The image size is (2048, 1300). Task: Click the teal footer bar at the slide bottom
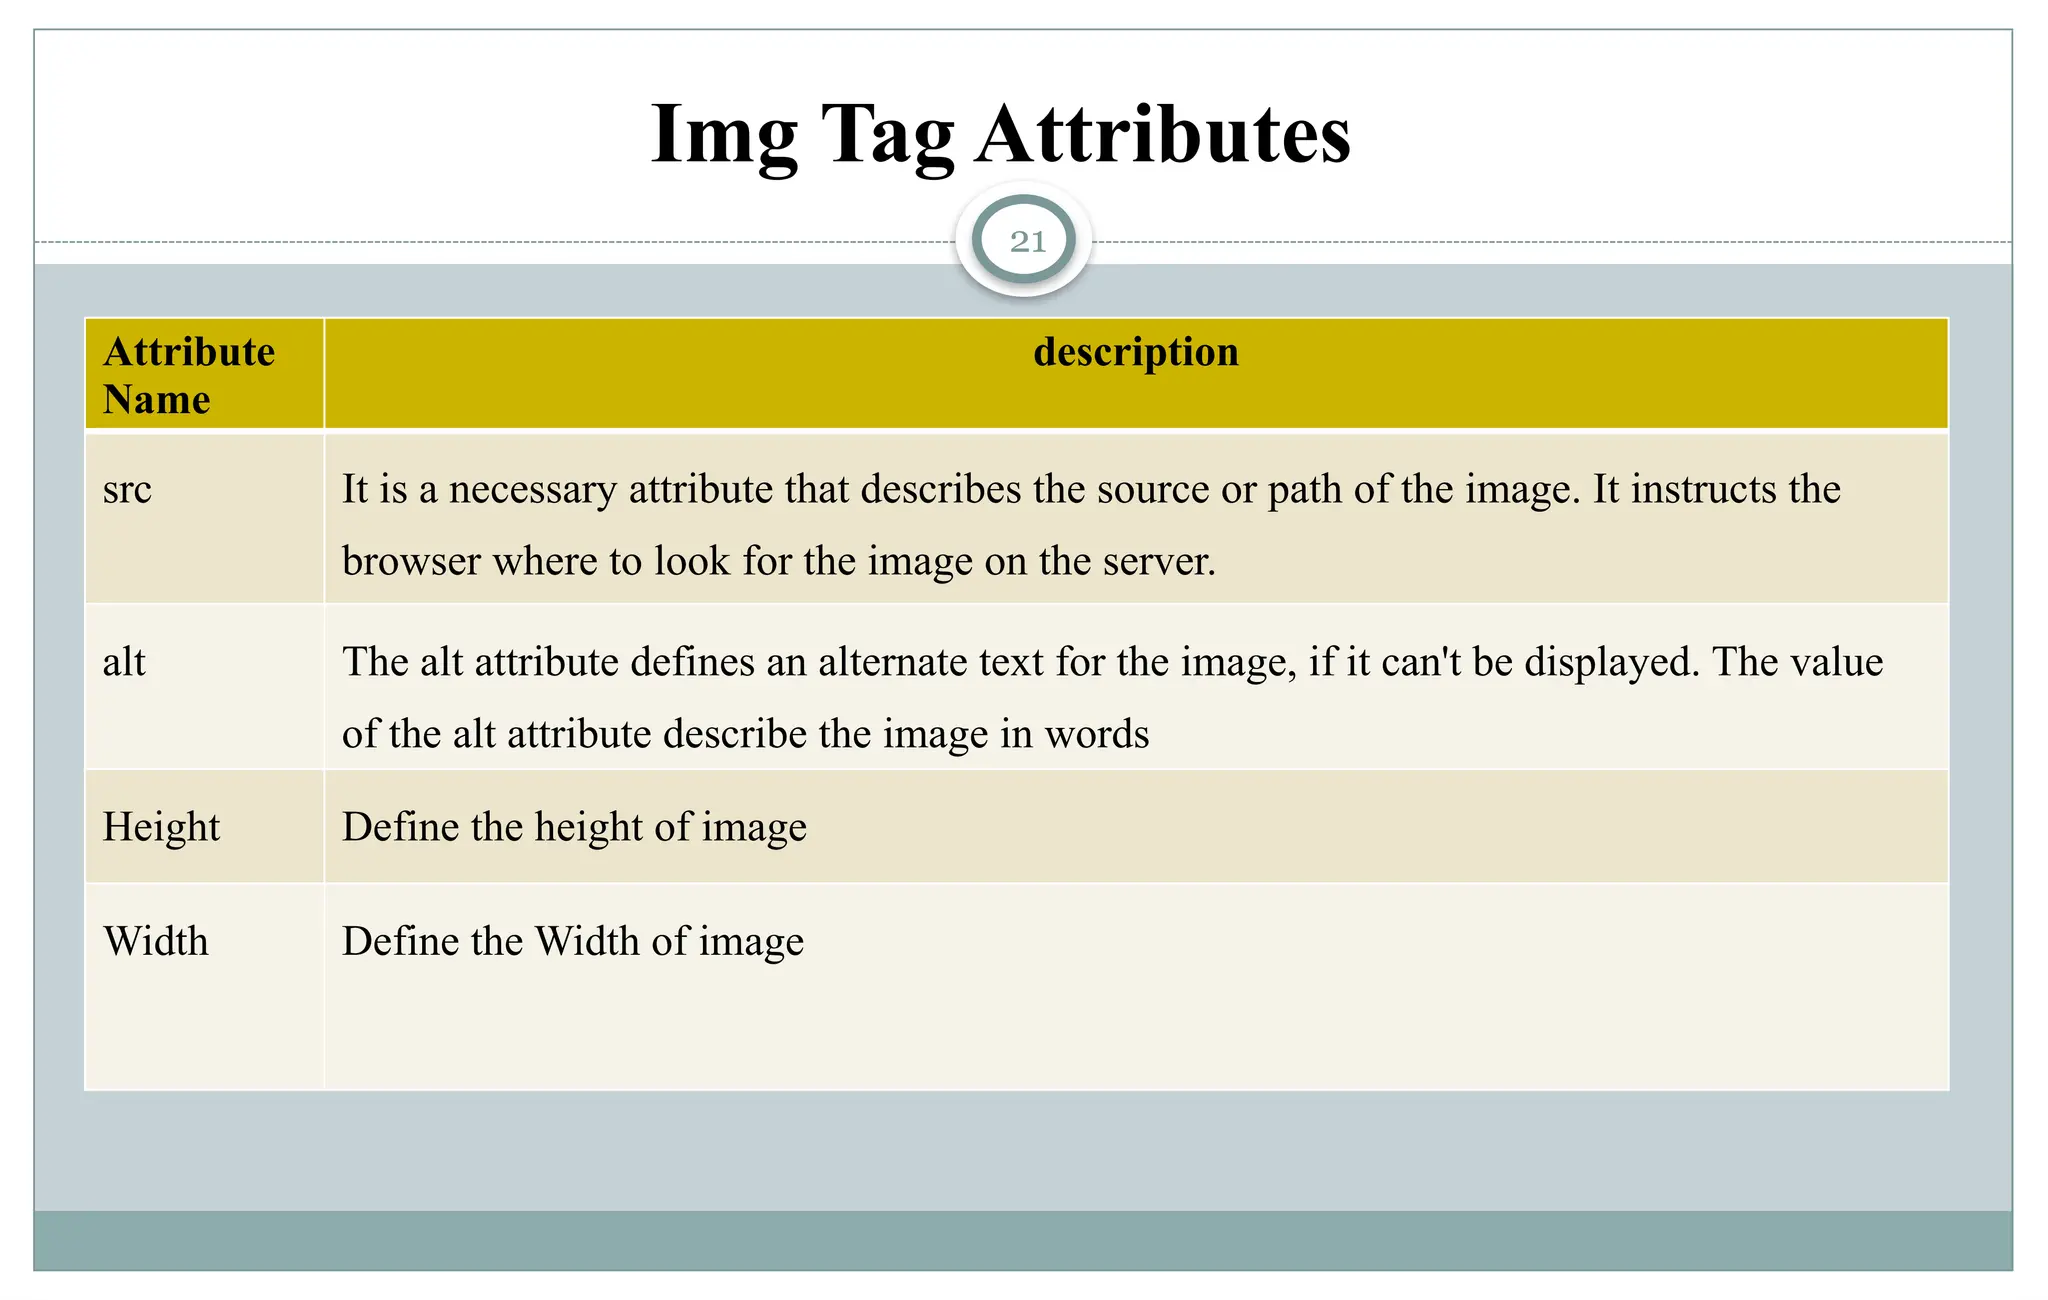(1023, 1240)
